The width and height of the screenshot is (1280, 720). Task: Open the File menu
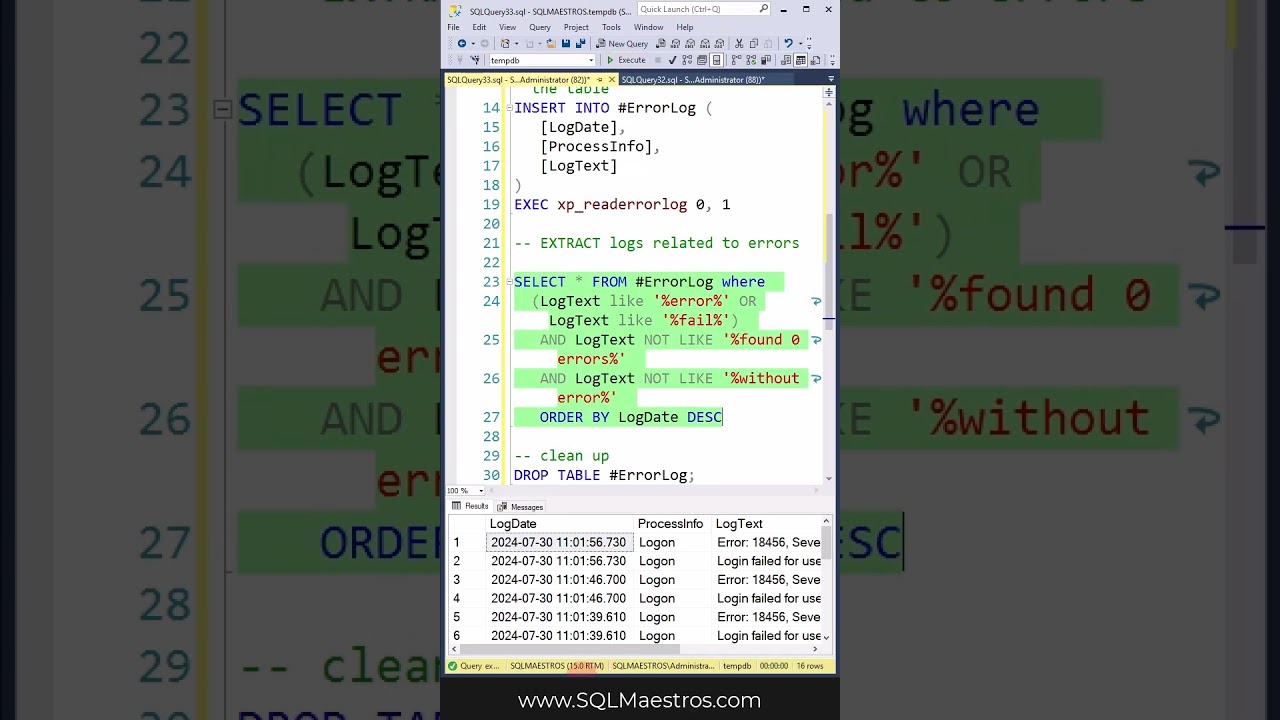click(x=454, y=27)
